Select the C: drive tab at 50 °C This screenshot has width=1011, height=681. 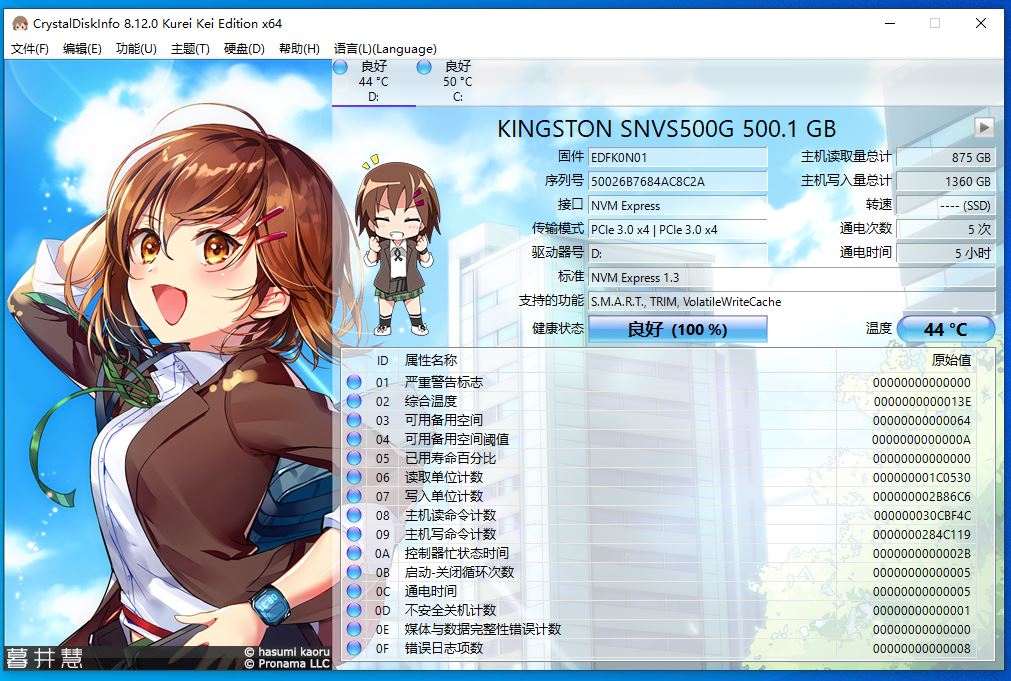tap(457, 81)
